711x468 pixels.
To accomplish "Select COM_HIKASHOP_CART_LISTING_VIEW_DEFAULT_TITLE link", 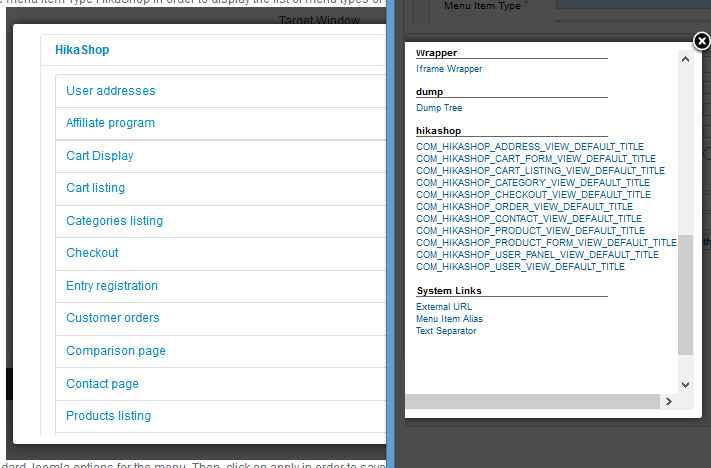I will [540, 171].
